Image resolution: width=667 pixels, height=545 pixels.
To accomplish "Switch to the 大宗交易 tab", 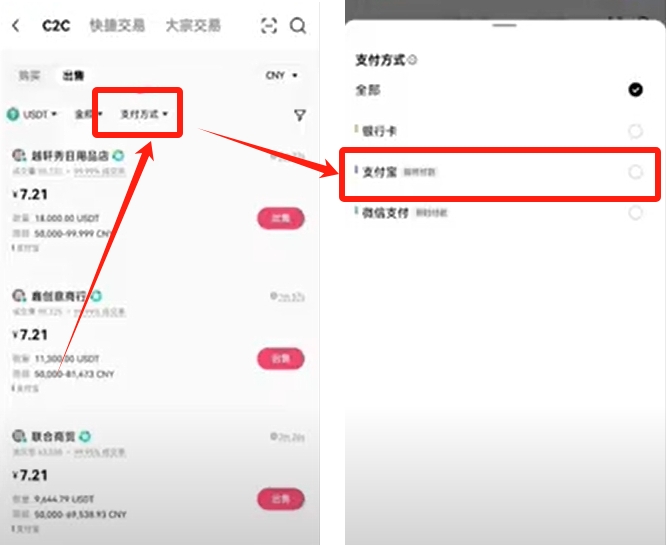I will point(193,26).
